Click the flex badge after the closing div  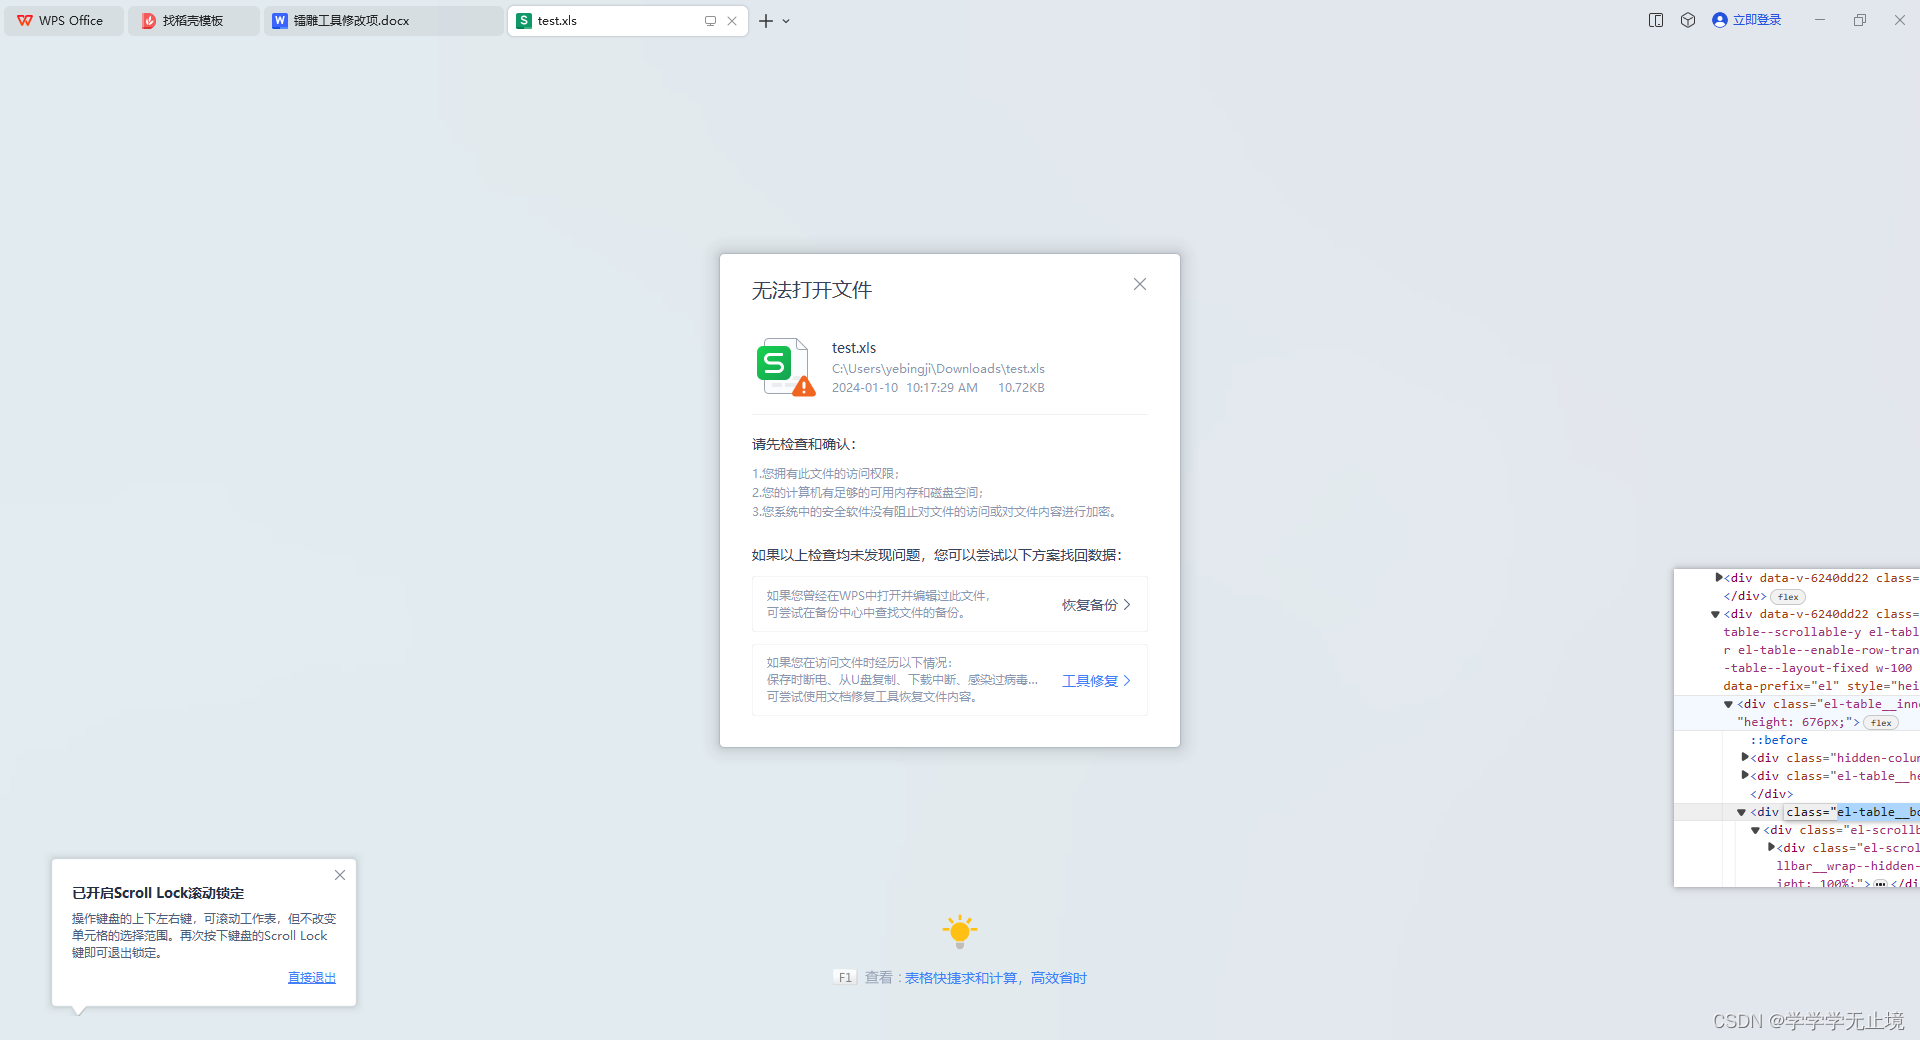pos(1788,597)
